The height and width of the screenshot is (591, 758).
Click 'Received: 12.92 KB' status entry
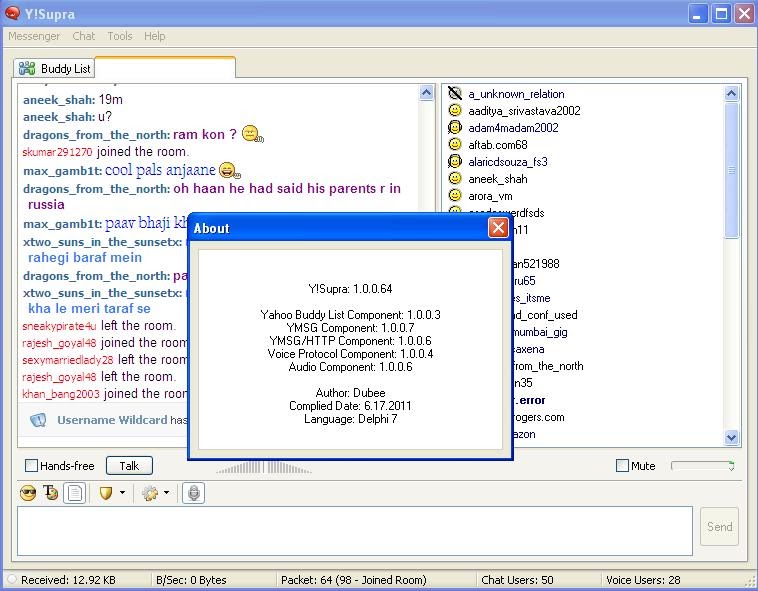(68, 580)
